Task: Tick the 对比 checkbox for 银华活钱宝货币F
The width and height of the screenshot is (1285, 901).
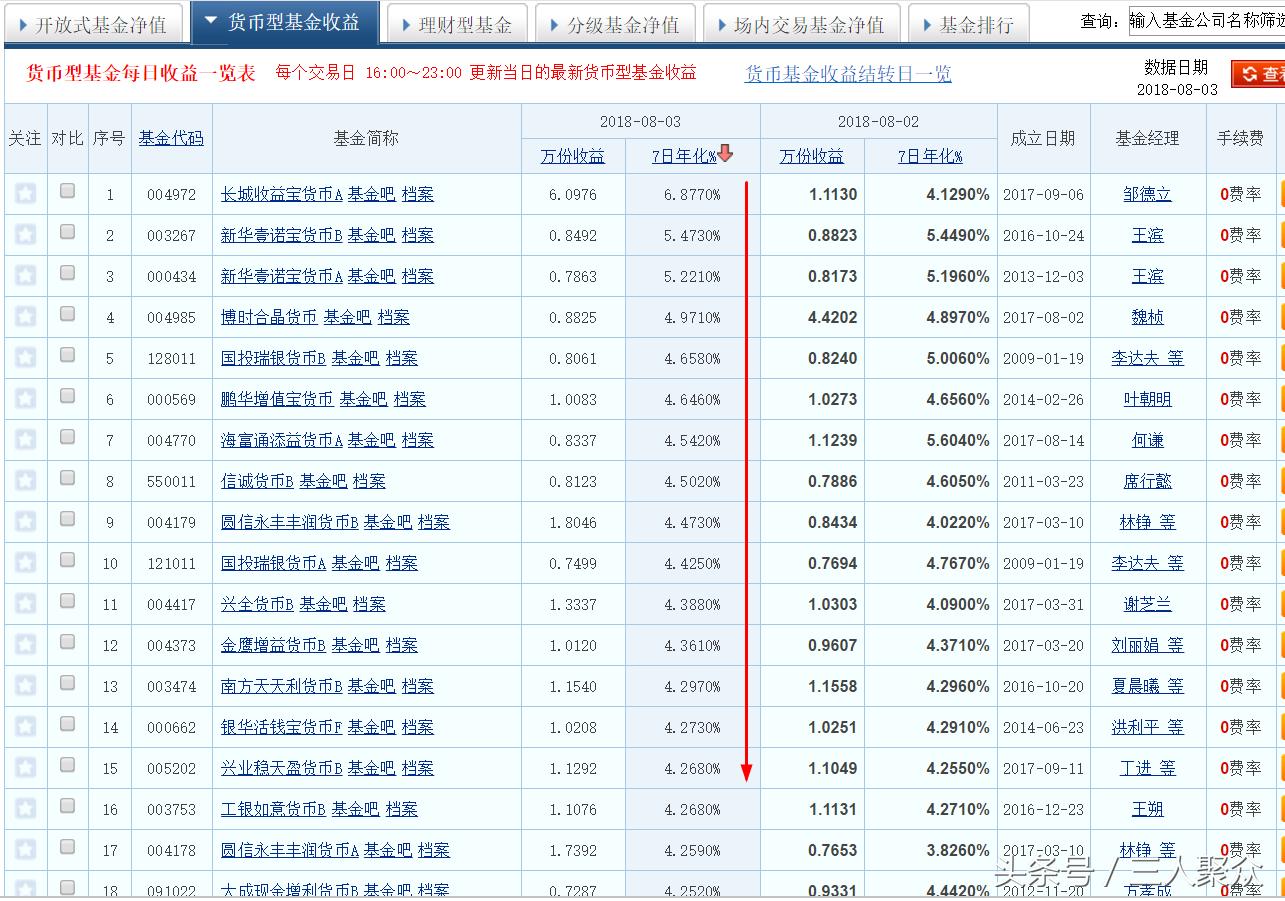Action: point(66,727)
